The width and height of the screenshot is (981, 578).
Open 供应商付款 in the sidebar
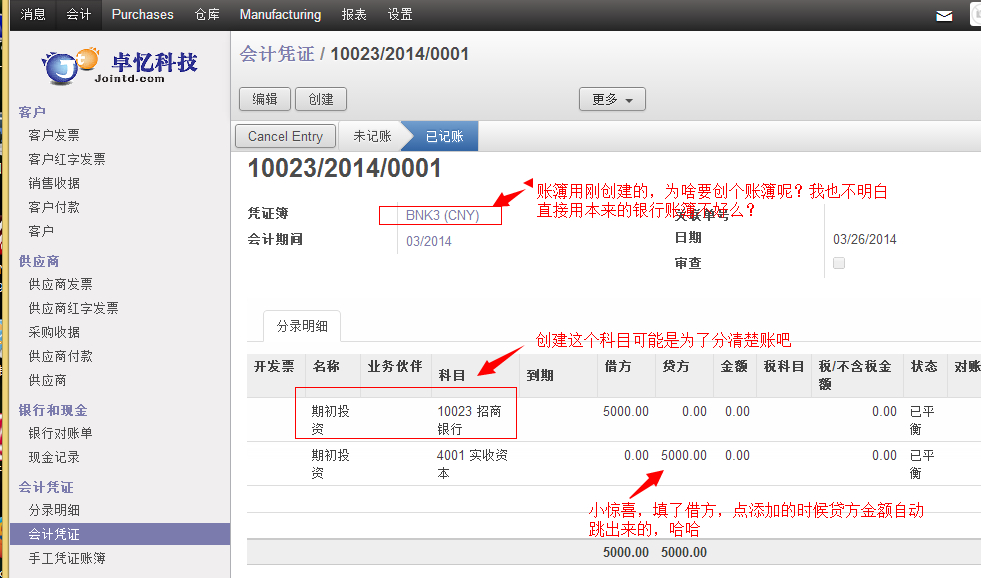click(x=60, y=356)
